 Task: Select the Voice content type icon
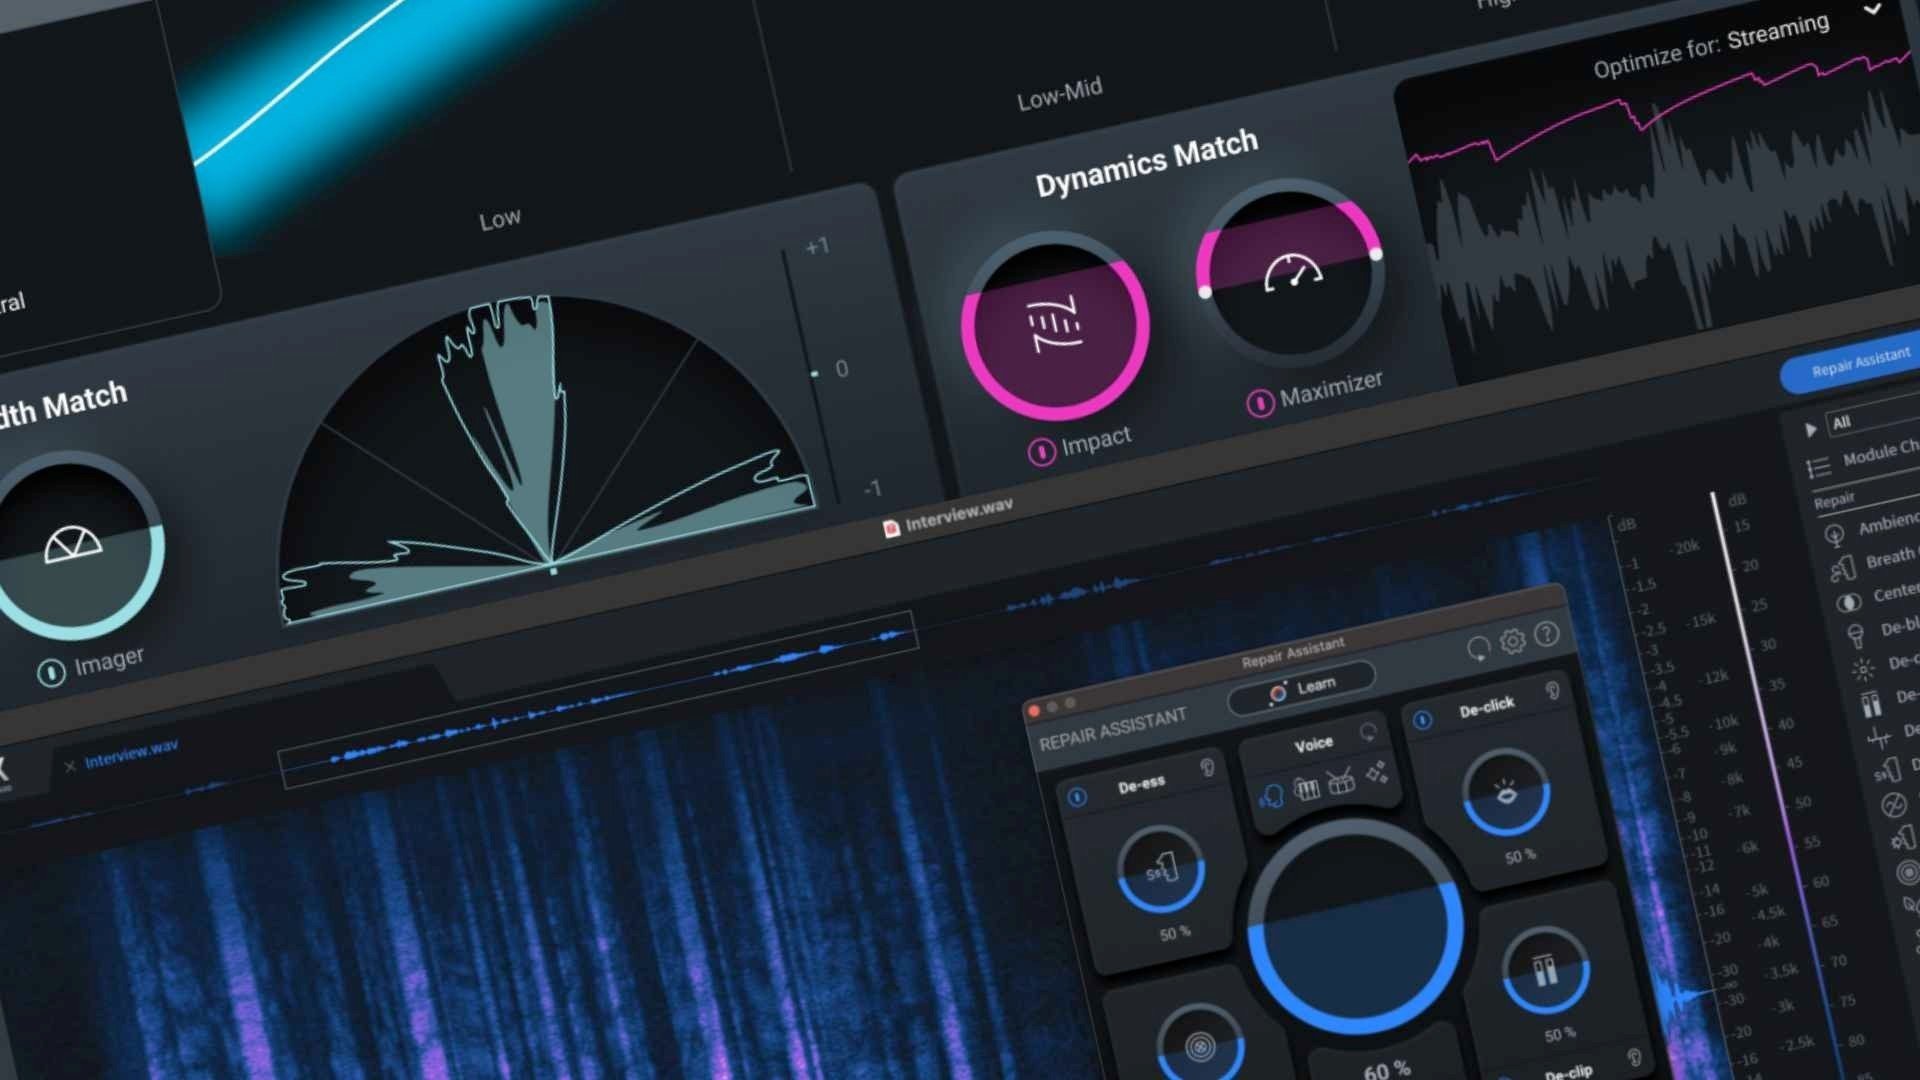tap(1273, 797)
